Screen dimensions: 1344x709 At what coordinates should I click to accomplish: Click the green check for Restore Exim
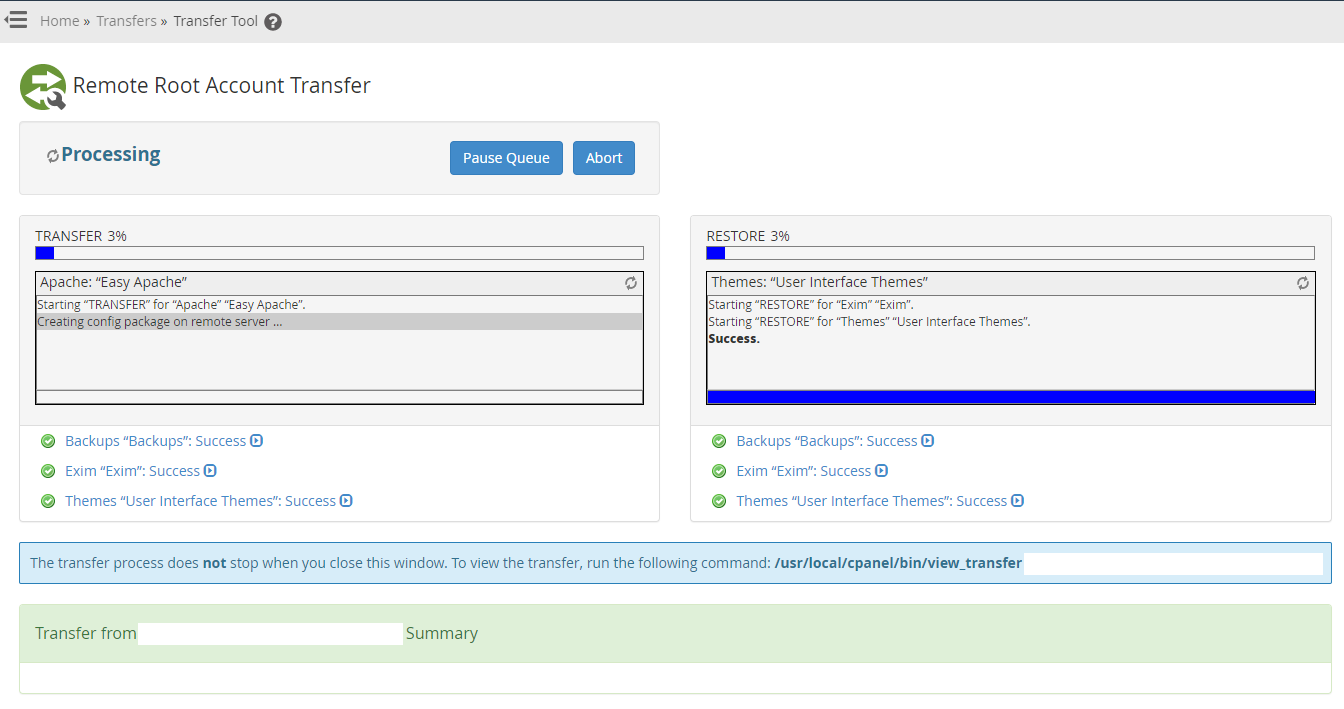coord(719,471)
